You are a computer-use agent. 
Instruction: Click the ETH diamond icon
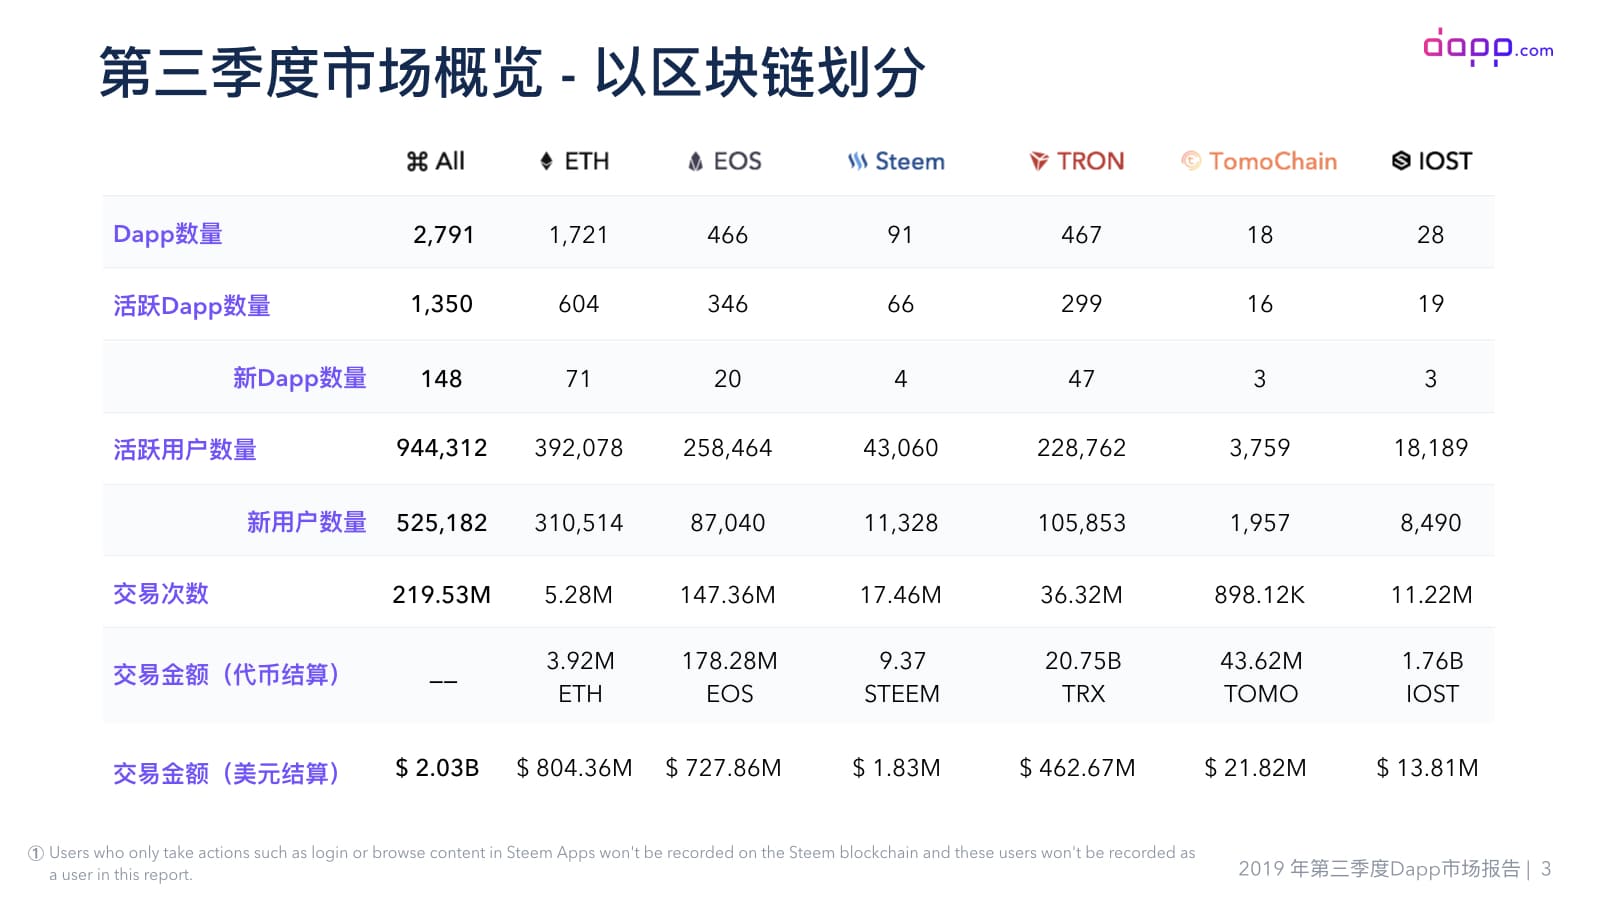(x=546, y=161)
